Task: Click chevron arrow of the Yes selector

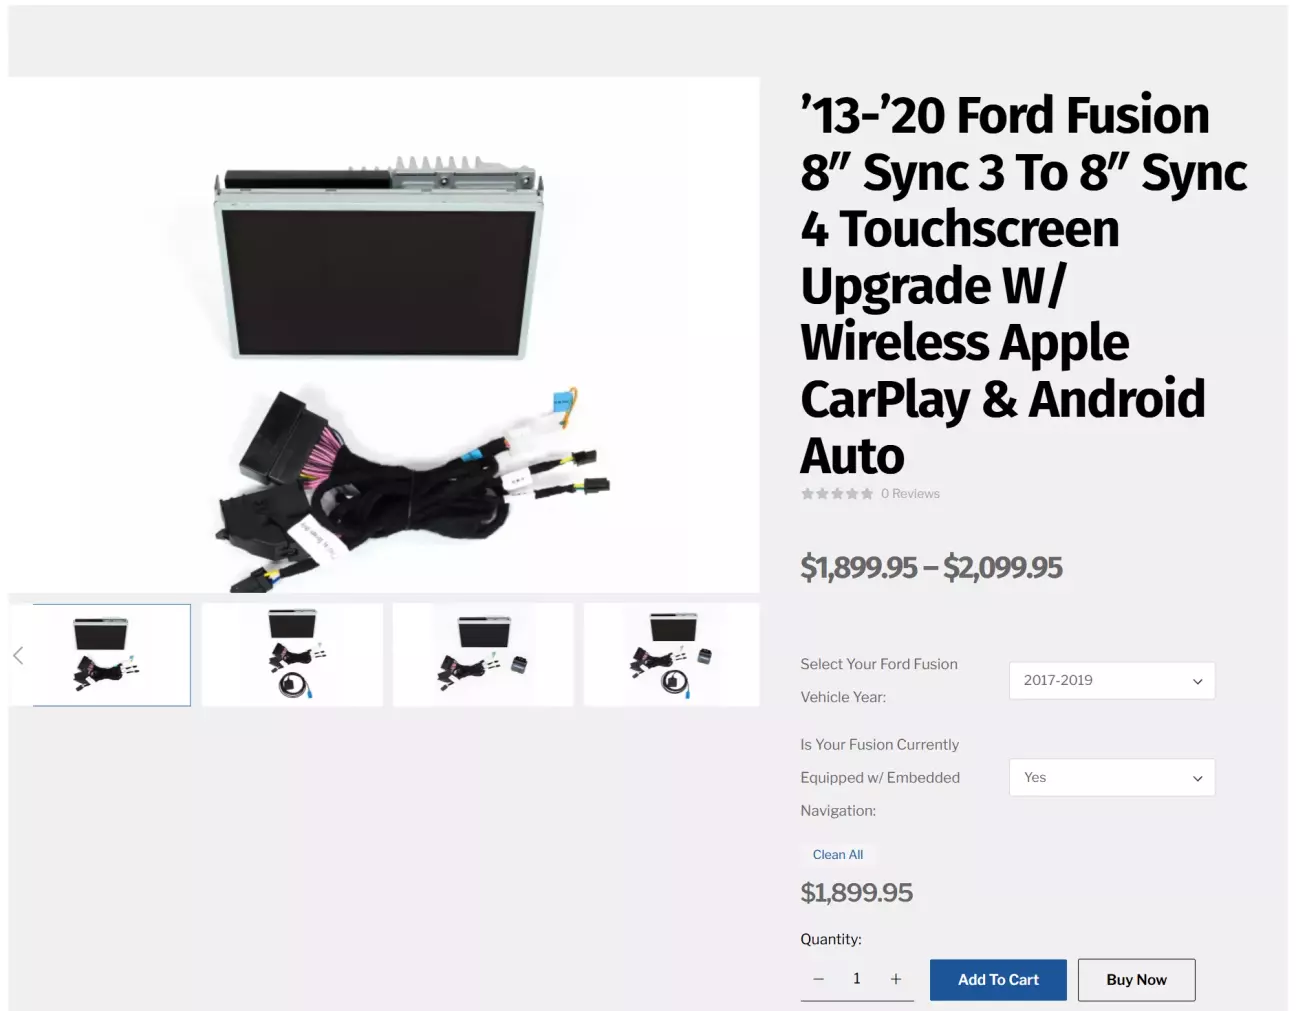Action: click(x=1197, y=779)
